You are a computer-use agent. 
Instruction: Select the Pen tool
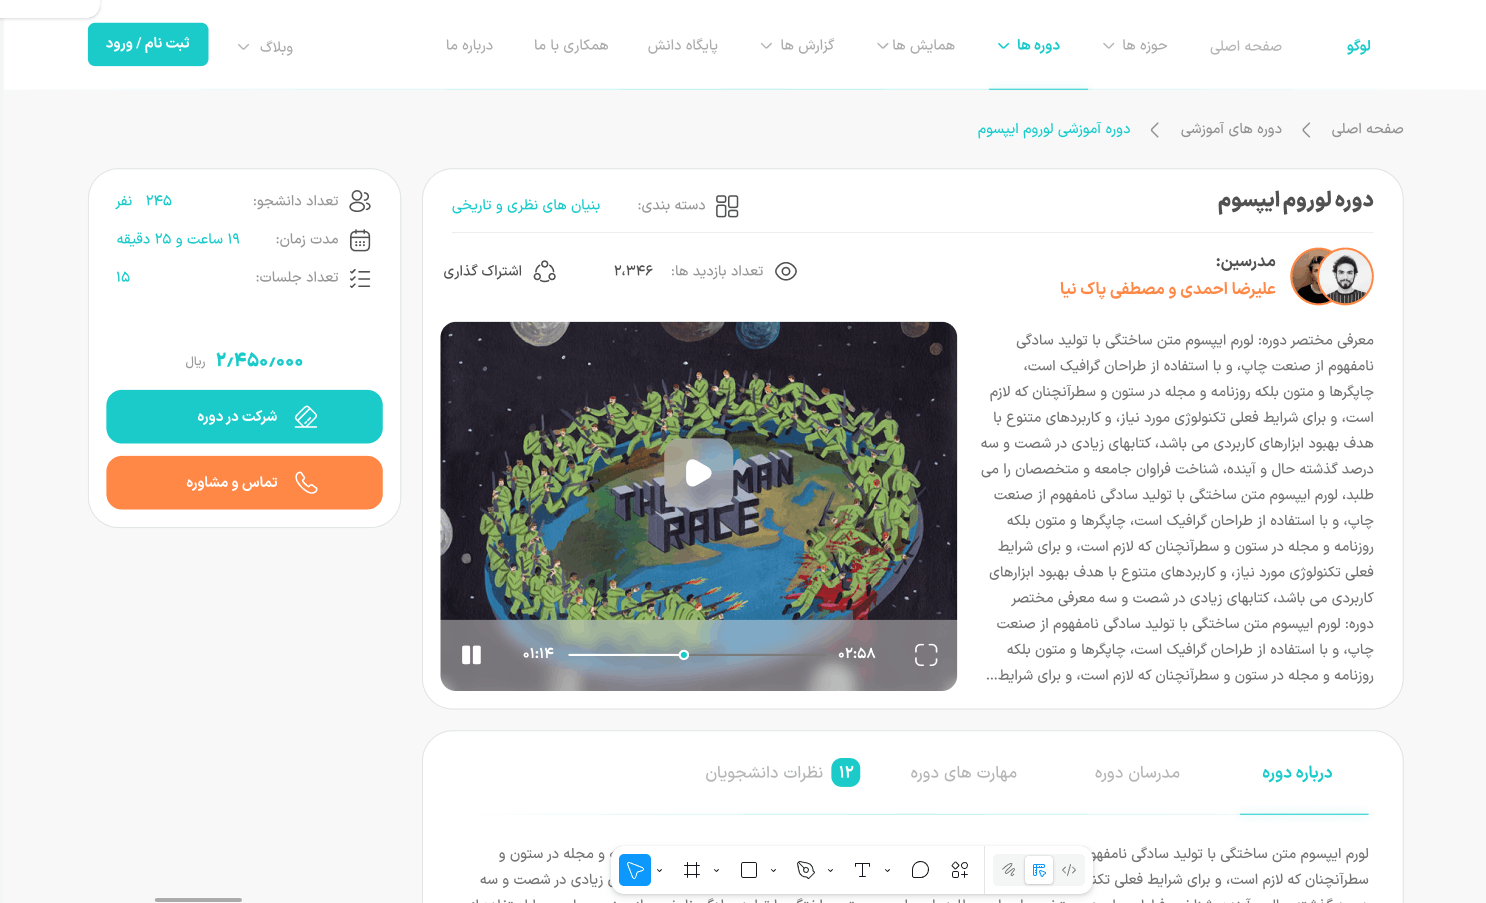(806, 870)
